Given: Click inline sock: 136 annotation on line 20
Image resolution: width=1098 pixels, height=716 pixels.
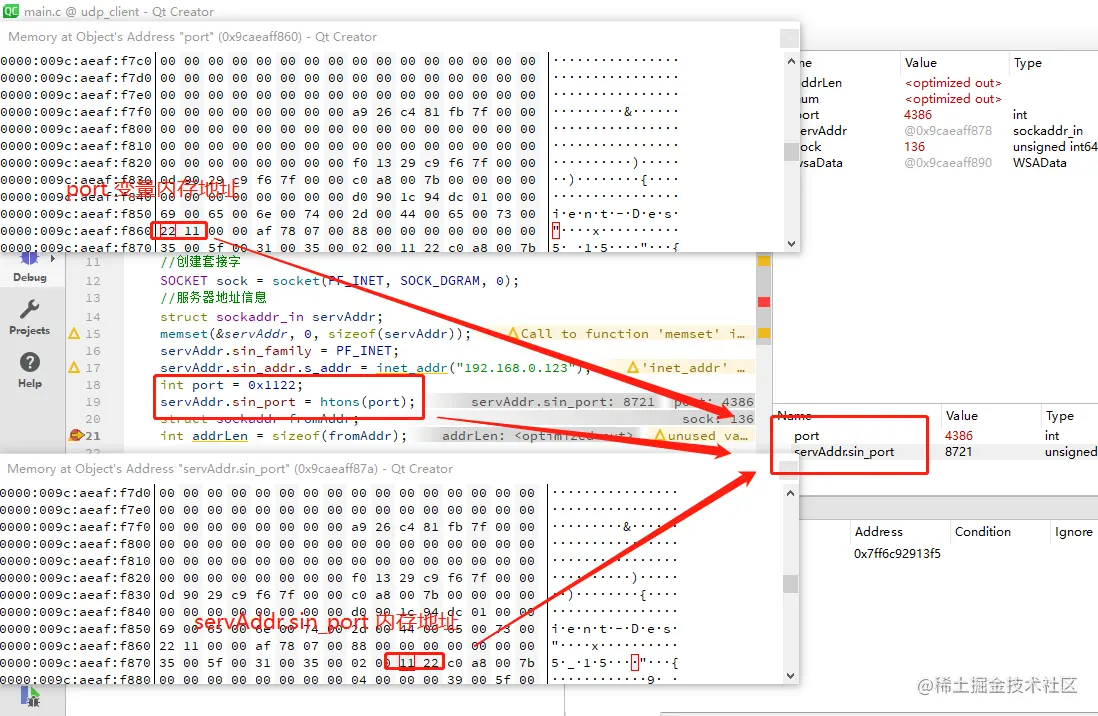Looking at the screenshot, I should click(x=718, y=418).
